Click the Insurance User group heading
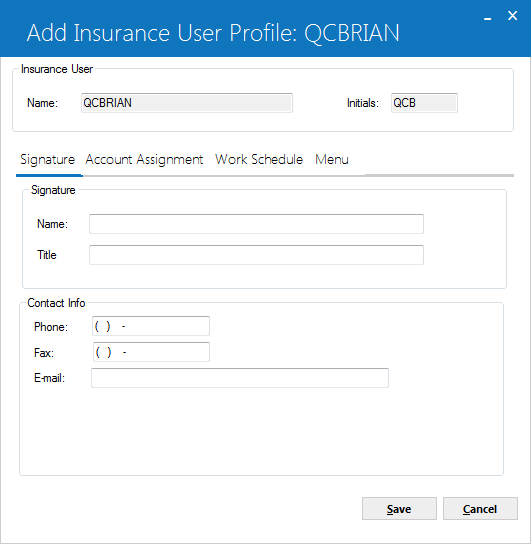531x544 pixels. [x=57, y=69]
